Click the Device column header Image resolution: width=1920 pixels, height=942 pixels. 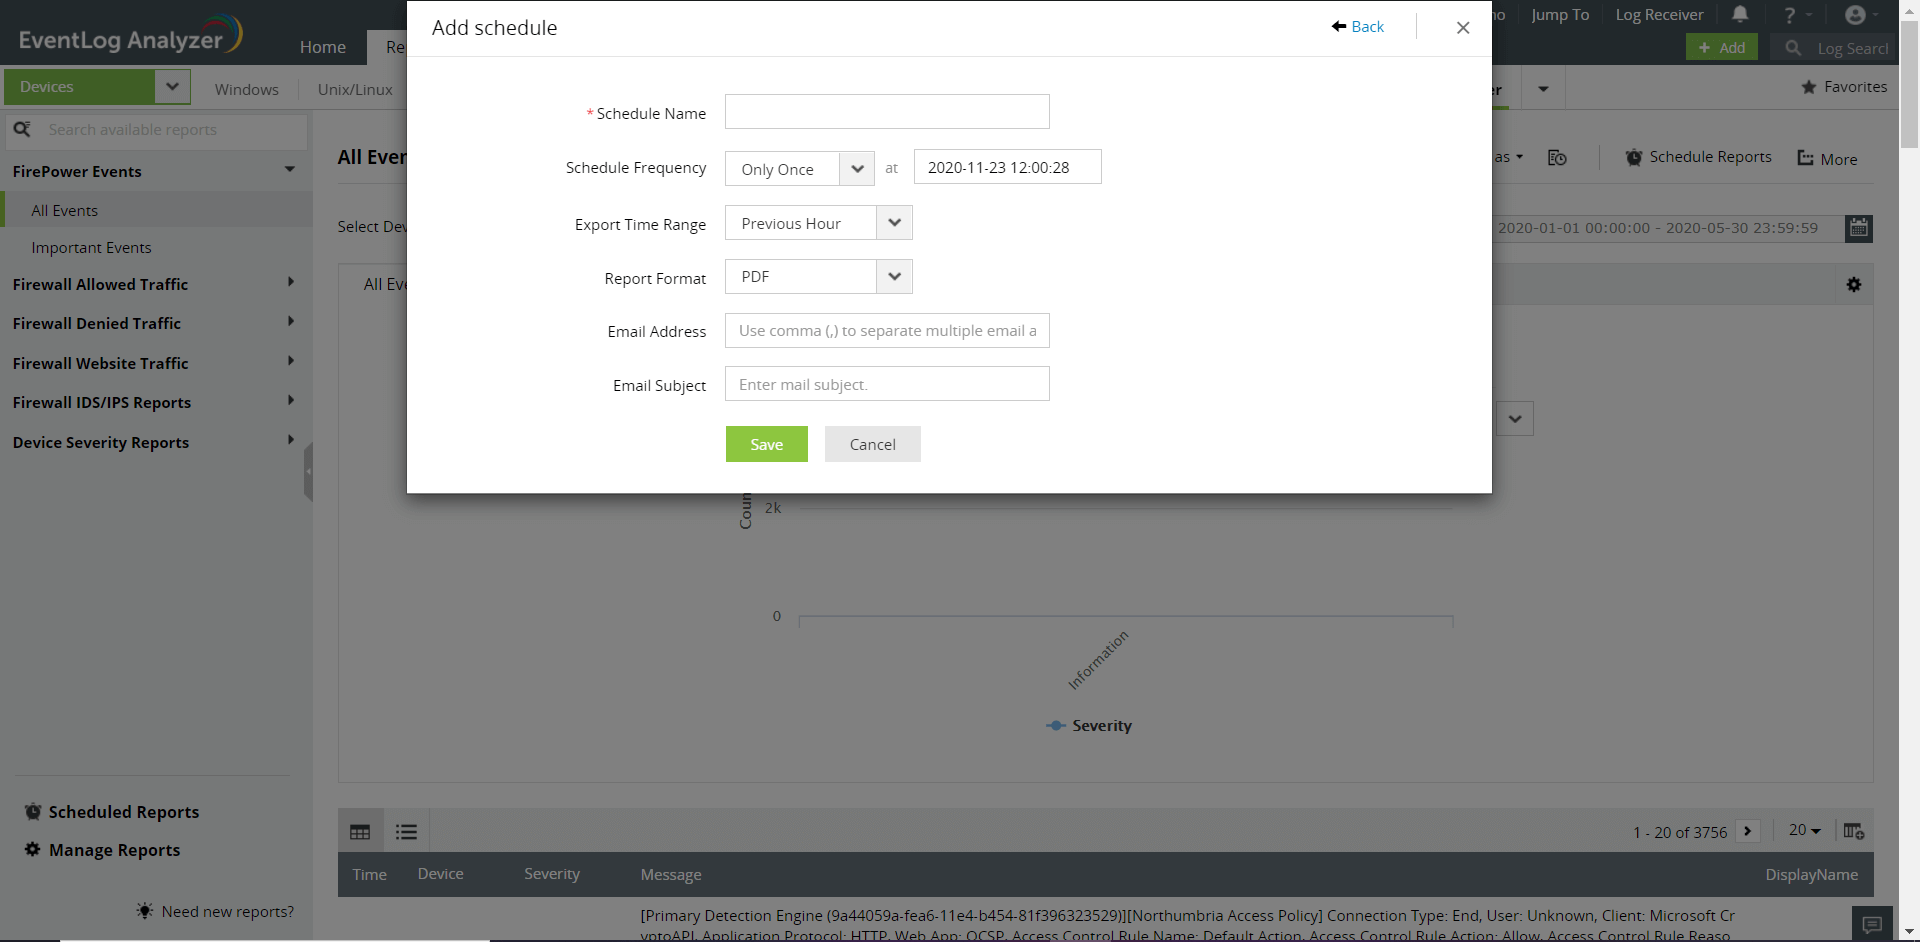coord(440,874)
